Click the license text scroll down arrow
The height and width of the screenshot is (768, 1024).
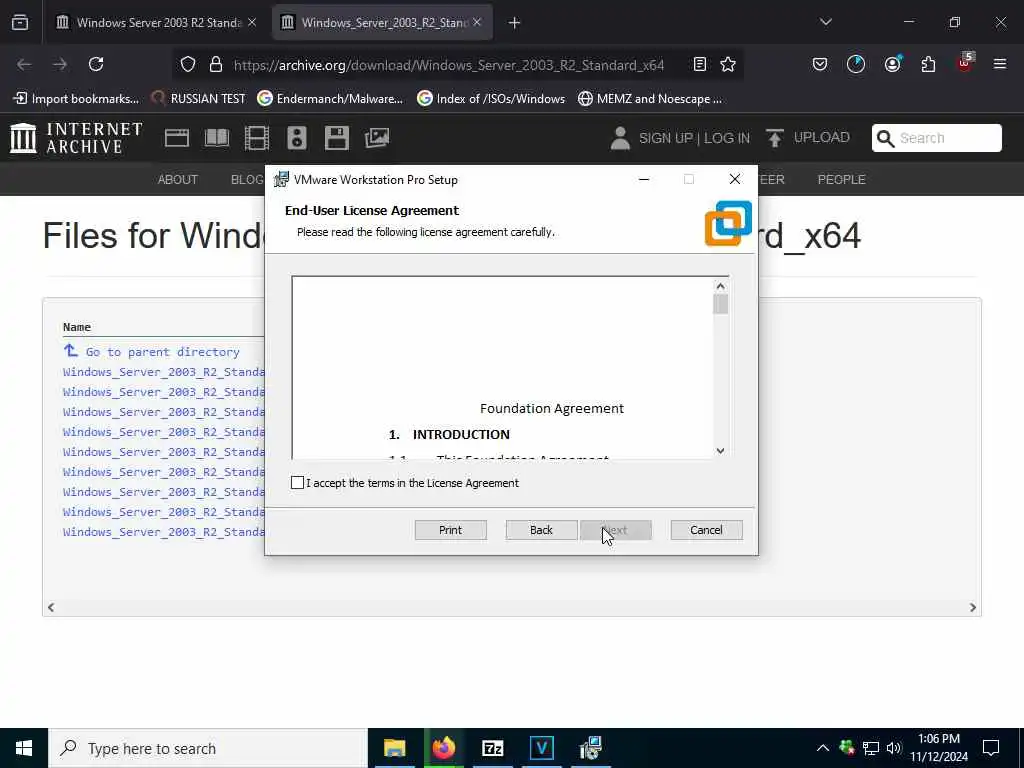[720, 451]
